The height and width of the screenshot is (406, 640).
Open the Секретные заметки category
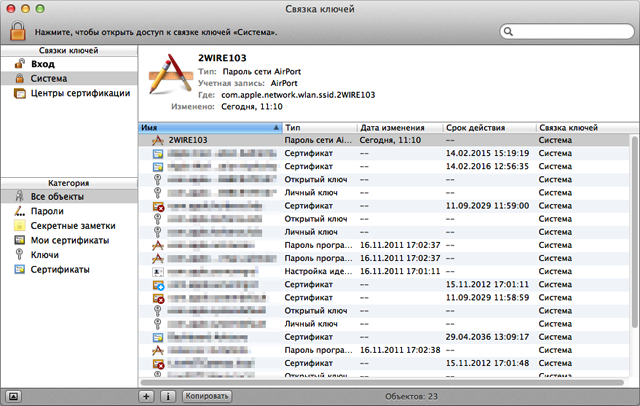[x=71, y=226]
